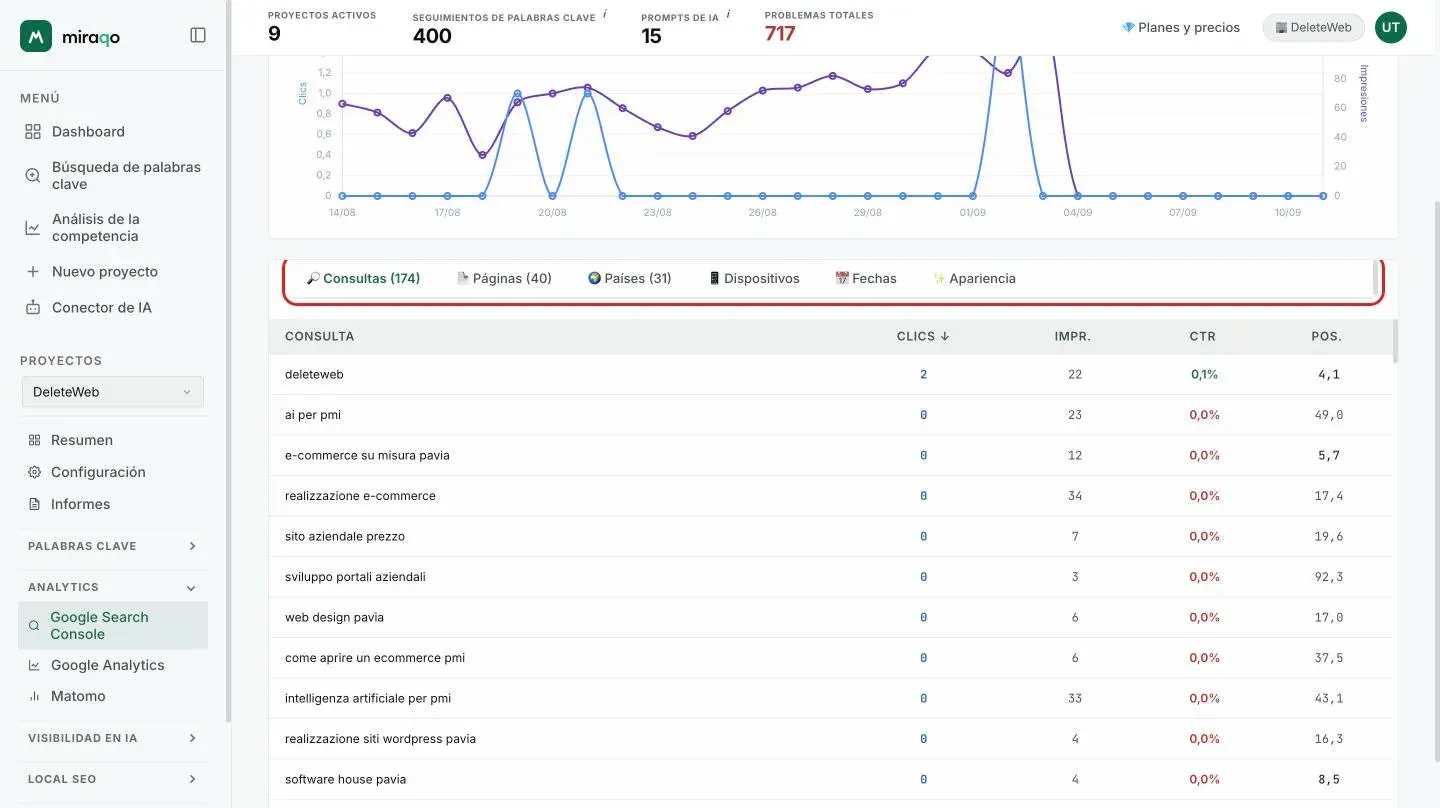Open the Fechas tab
This screenshot has width=1440, height=808.
(x=866, y=279)
